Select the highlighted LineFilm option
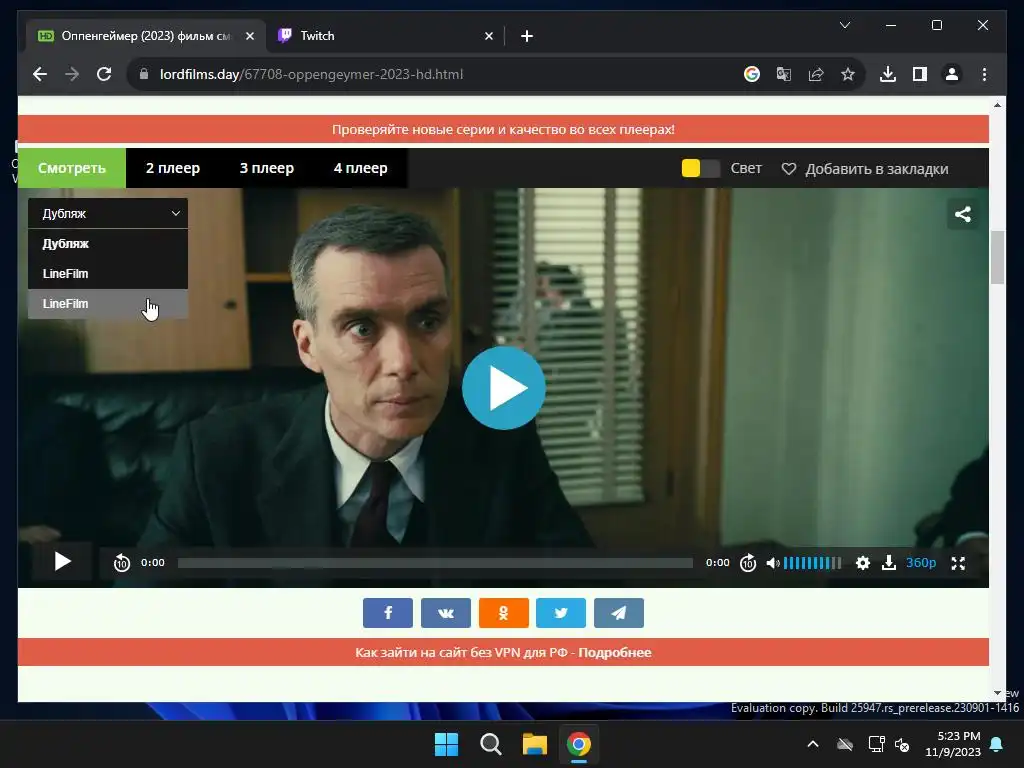Image resolution: width=1024 pixels, height=768 pixels. pyautogui.click(x=108, y=304)
